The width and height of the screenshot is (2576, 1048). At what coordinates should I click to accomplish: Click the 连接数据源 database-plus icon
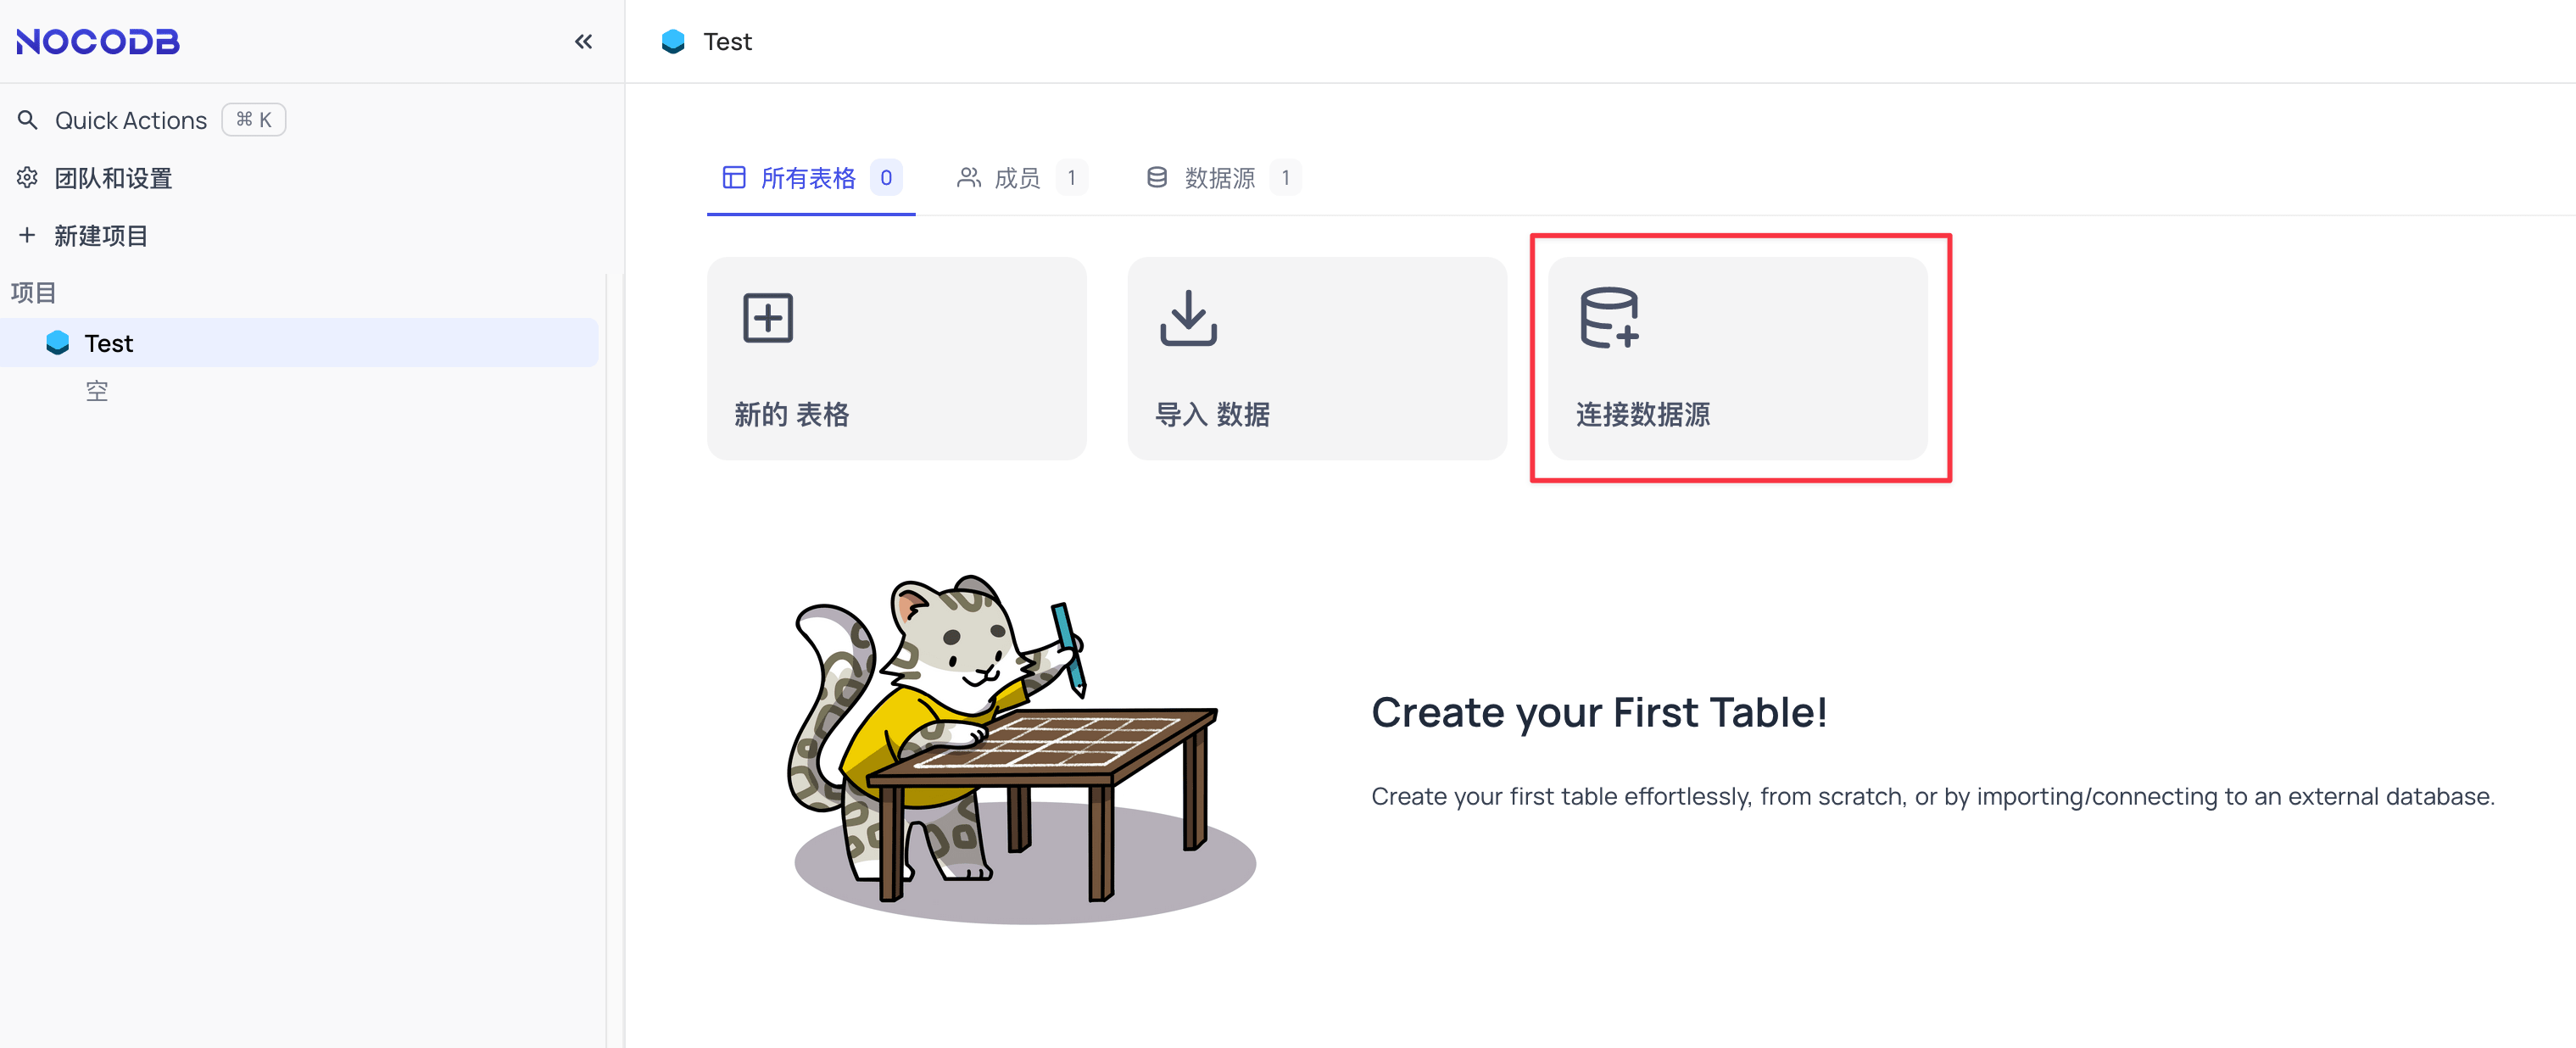coord(1607,318)
